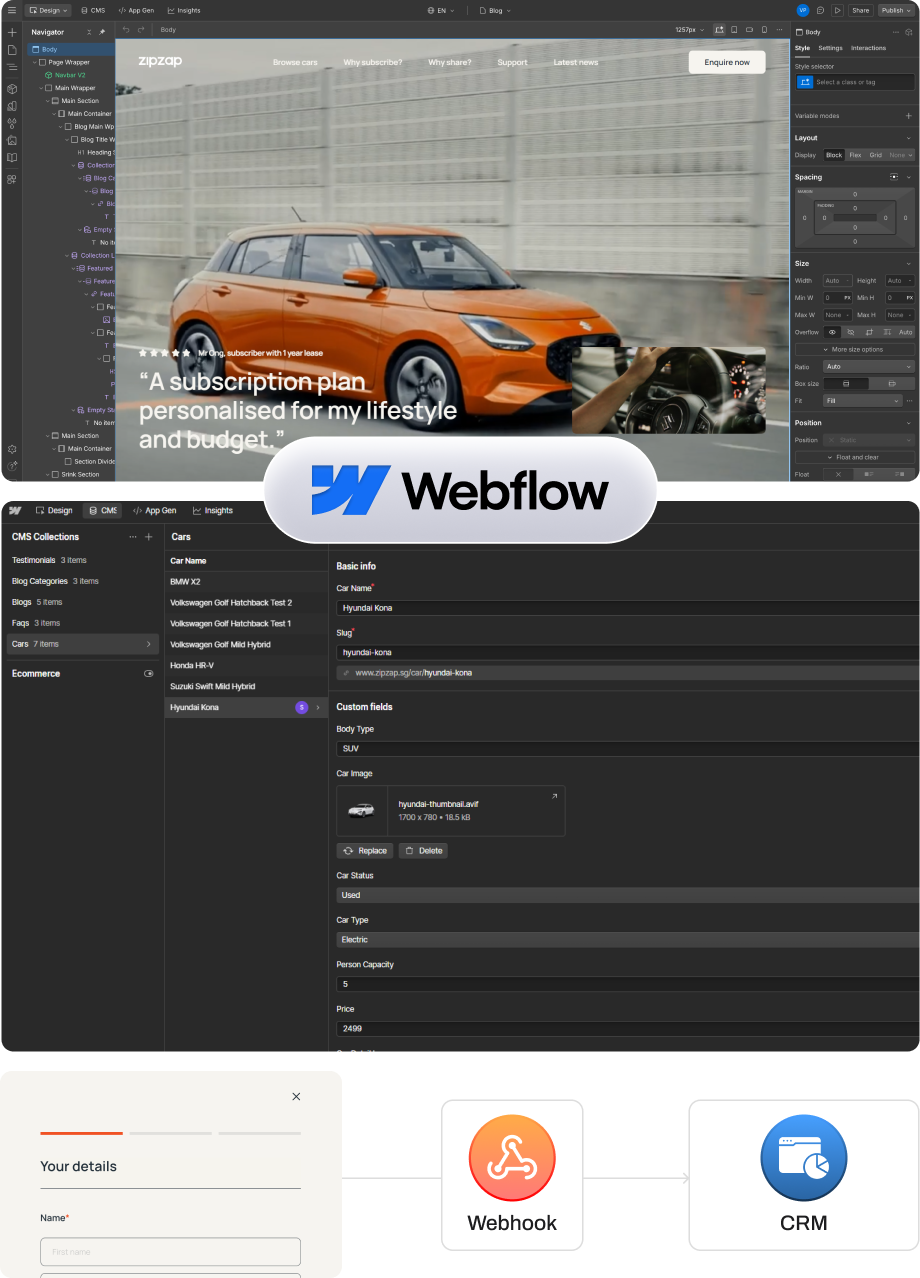
Task: Open the comments icon beside the VP avatar
Action: tap(820, 10)
